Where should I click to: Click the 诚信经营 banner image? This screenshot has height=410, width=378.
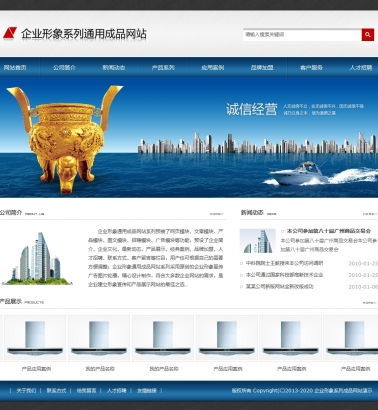[189, 137]
